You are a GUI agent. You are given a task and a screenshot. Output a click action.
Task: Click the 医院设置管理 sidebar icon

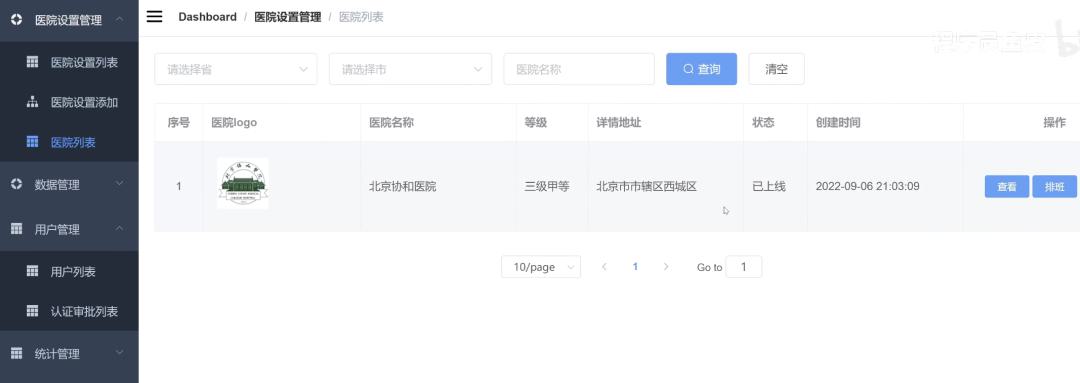tap(17, 20)
